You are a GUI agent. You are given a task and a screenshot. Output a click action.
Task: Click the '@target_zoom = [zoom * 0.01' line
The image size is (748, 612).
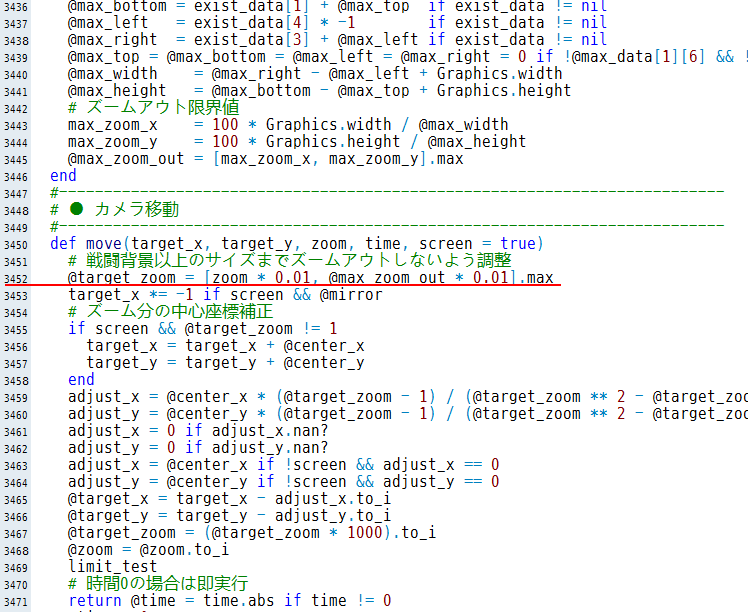(311, 278)
